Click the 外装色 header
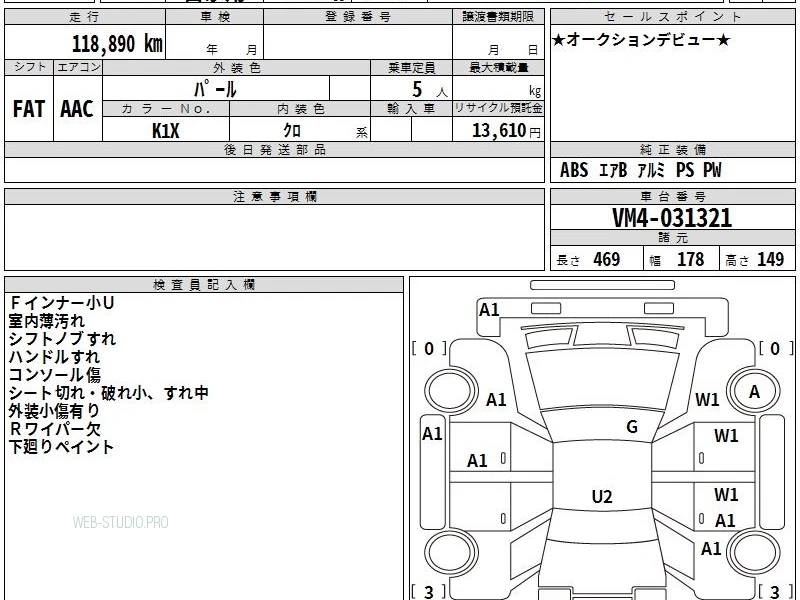The width and height of the screenshot is (800, 600). coord(236,68)
